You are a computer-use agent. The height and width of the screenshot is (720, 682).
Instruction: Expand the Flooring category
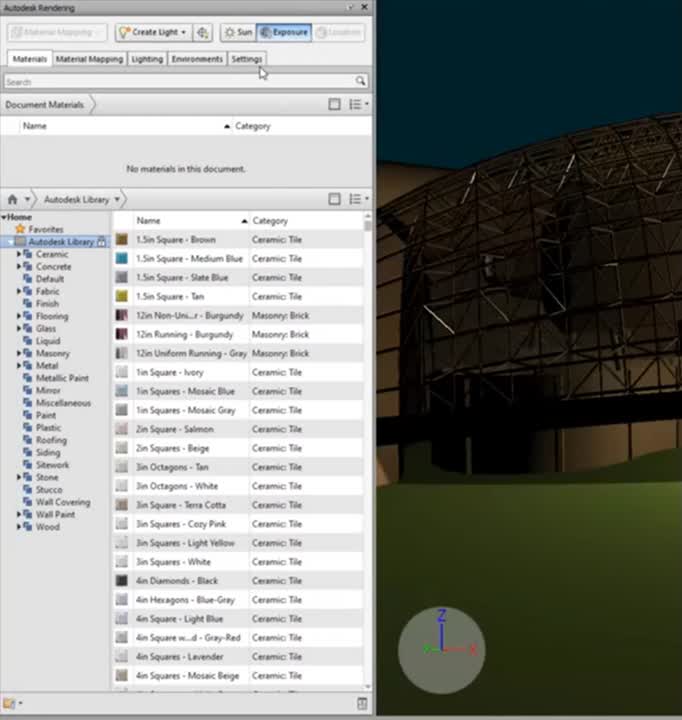(x=19, y=315)
